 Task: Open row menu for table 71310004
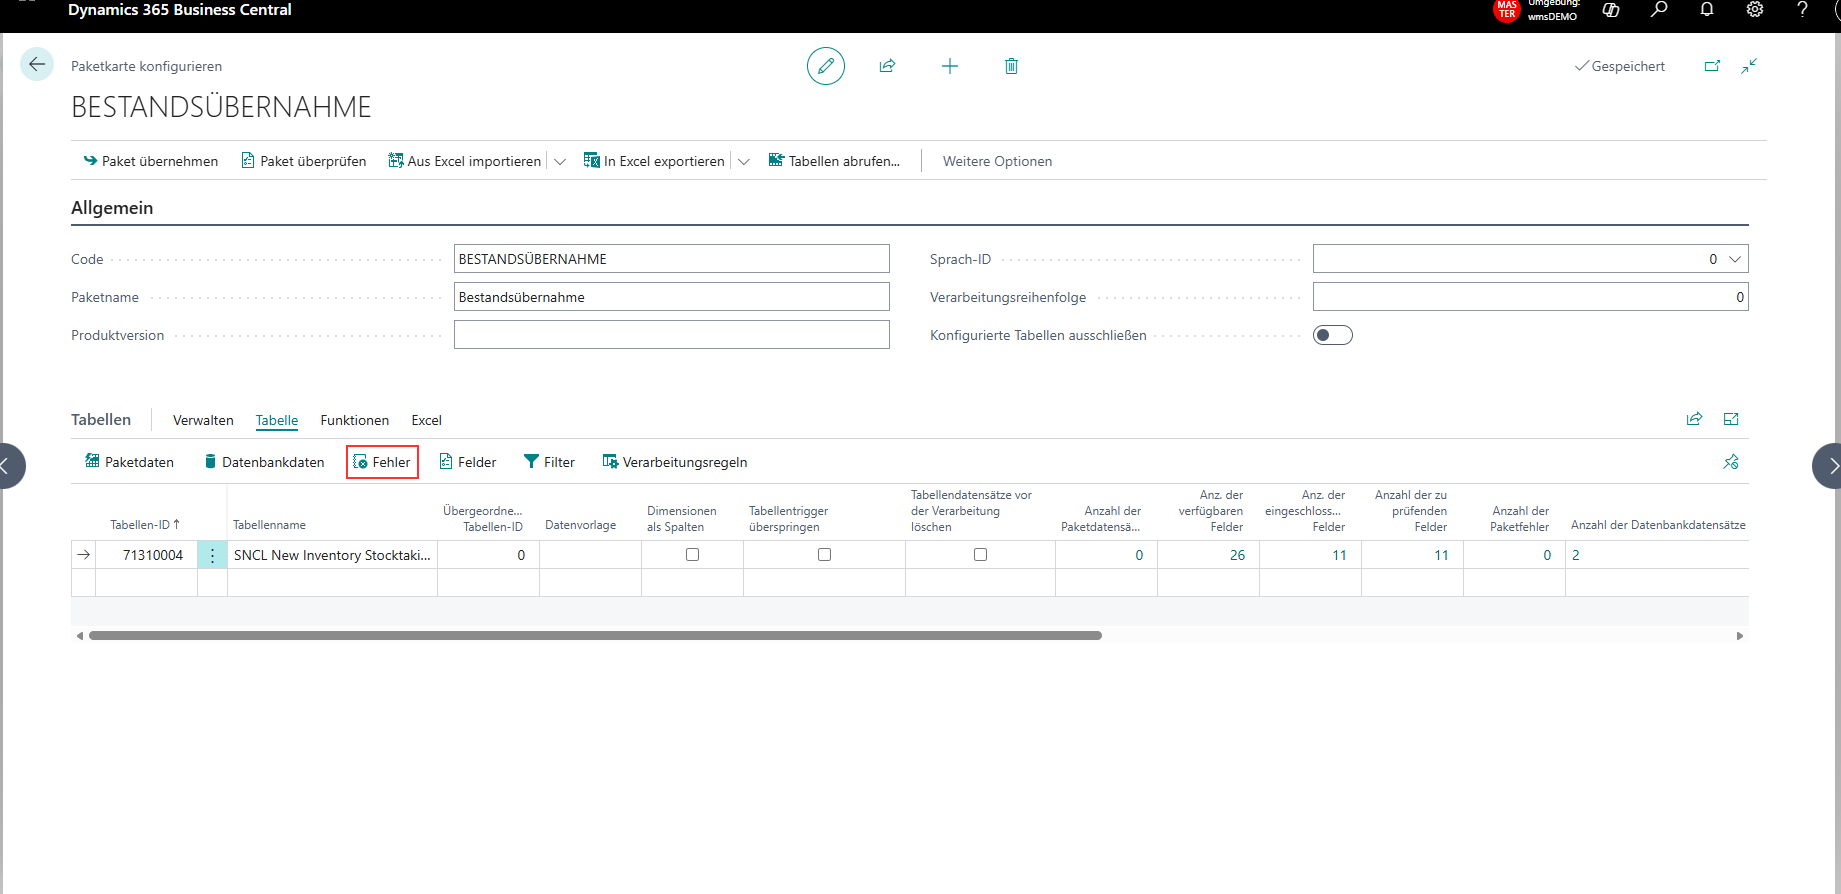212,555
